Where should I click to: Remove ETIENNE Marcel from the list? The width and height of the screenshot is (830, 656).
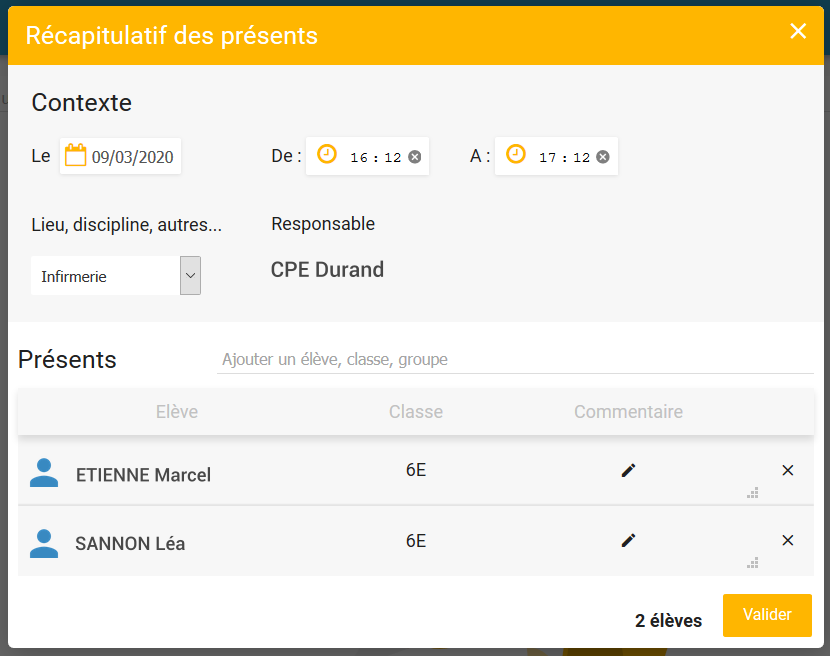point(788,470)
